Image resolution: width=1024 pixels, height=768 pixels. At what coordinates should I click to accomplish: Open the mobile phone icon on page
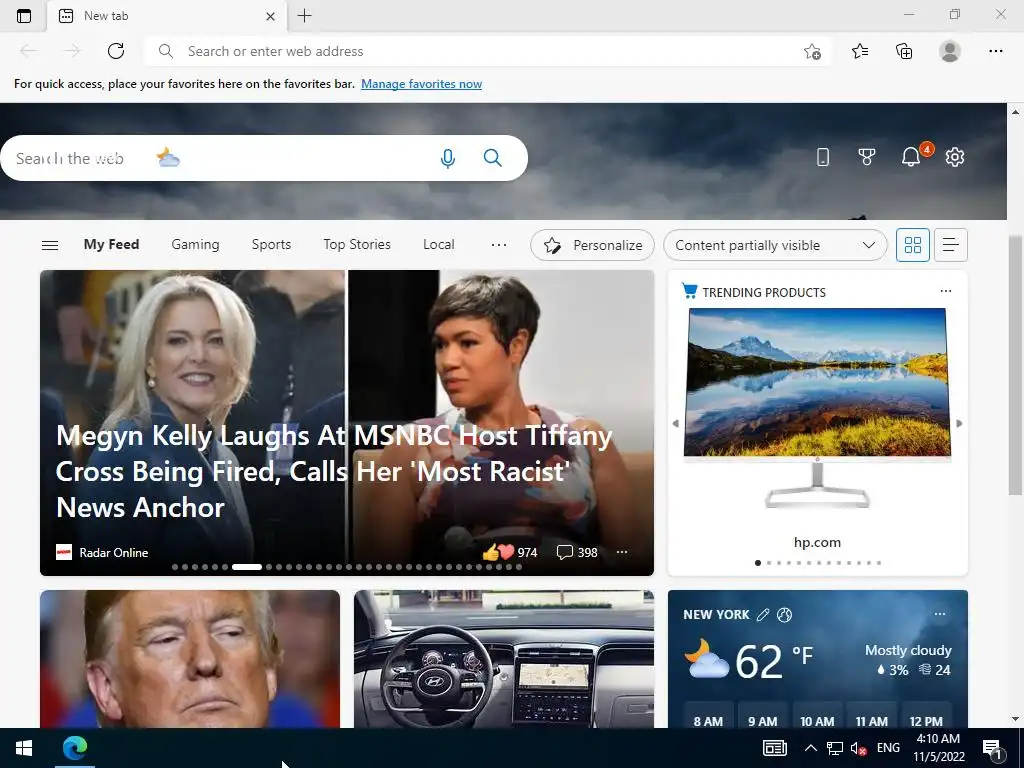823,157
